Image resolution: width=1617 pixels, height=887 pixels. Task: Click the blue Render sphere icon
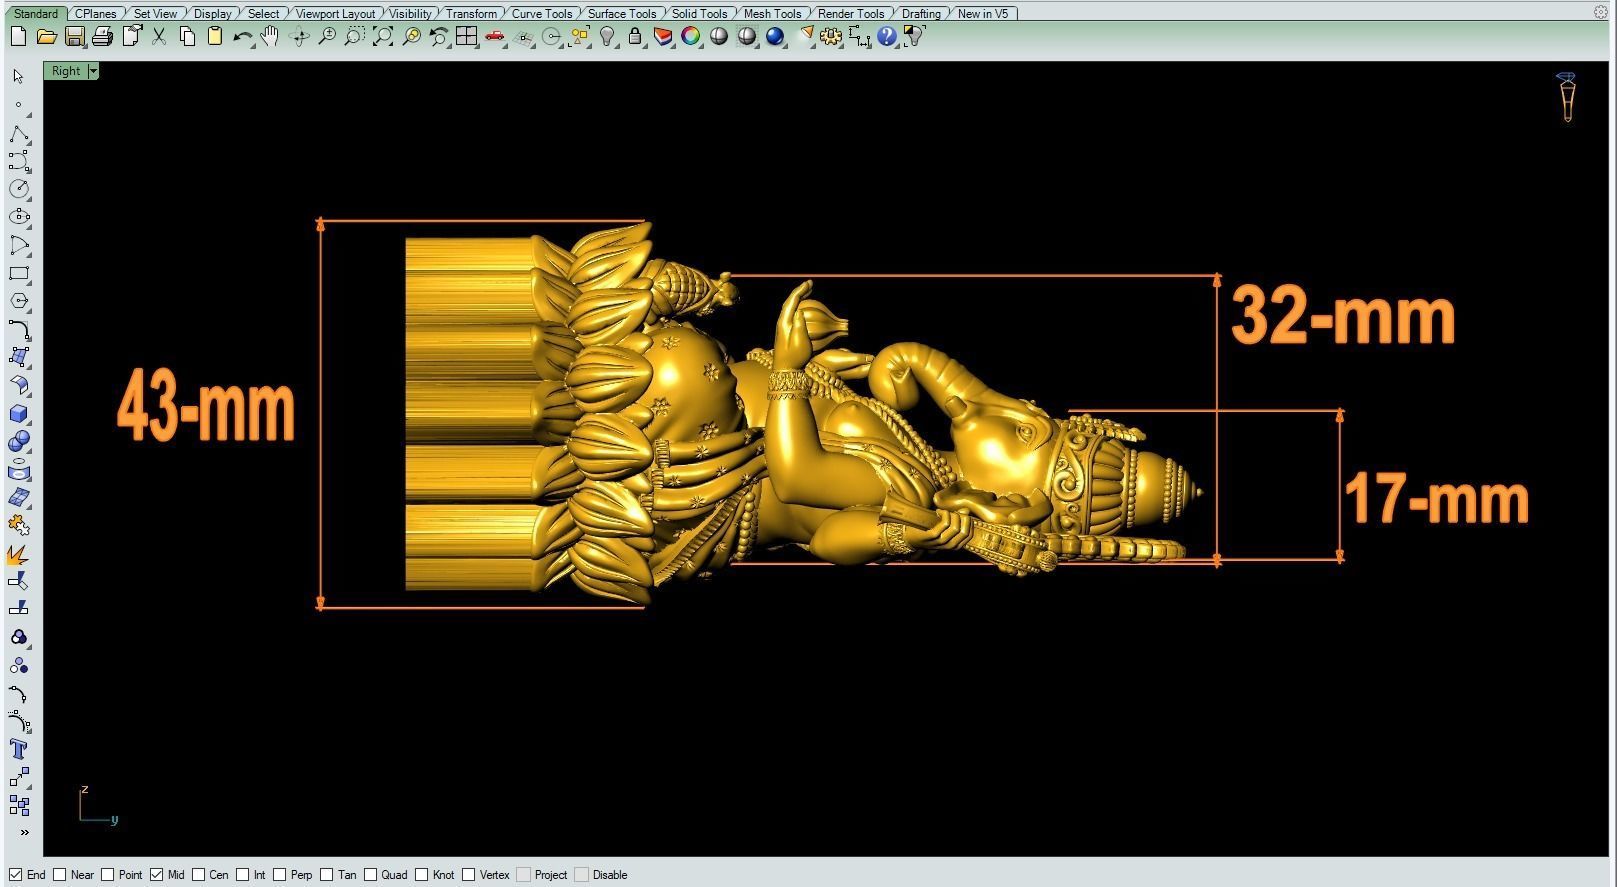coord(774,37)
